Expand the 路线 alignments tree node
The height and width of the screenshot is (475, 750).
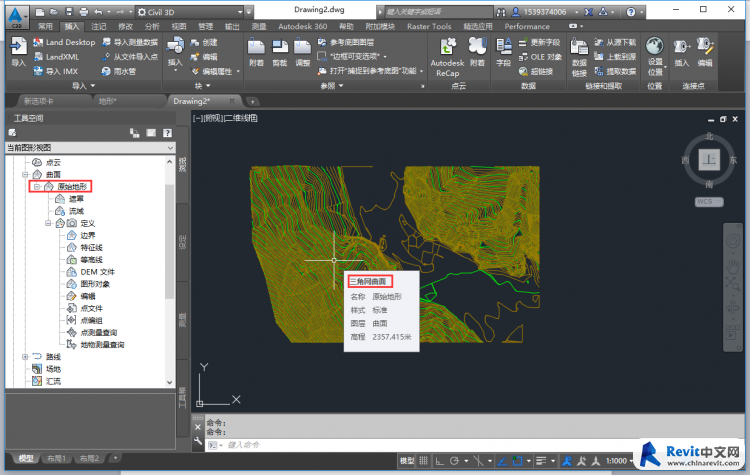point(25,356)
